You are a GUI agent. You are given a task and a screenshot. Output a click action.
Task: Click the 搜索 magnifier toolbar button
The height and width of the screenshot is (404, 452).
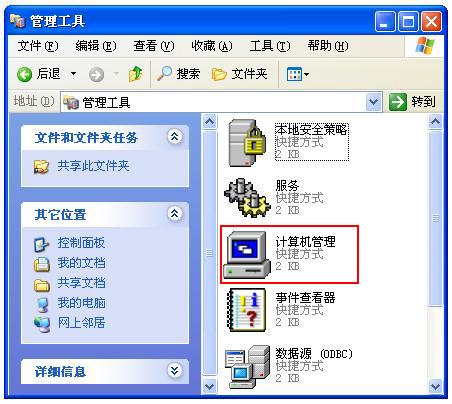click(x=178, y=74)
